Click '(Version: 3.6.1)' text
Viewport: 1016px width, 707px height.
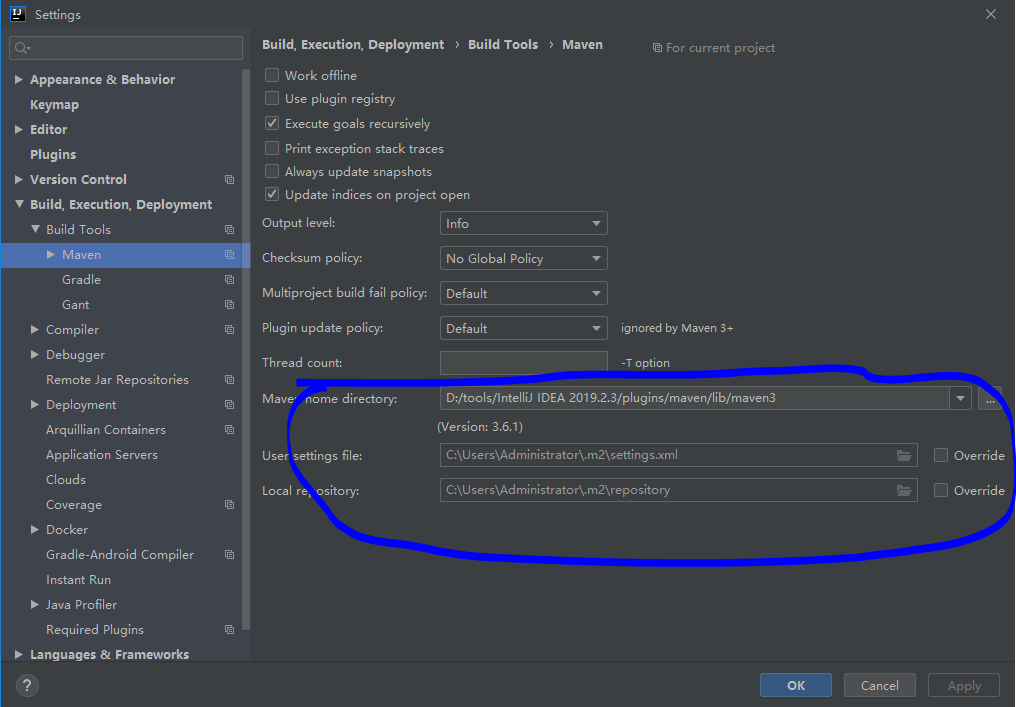480,427
